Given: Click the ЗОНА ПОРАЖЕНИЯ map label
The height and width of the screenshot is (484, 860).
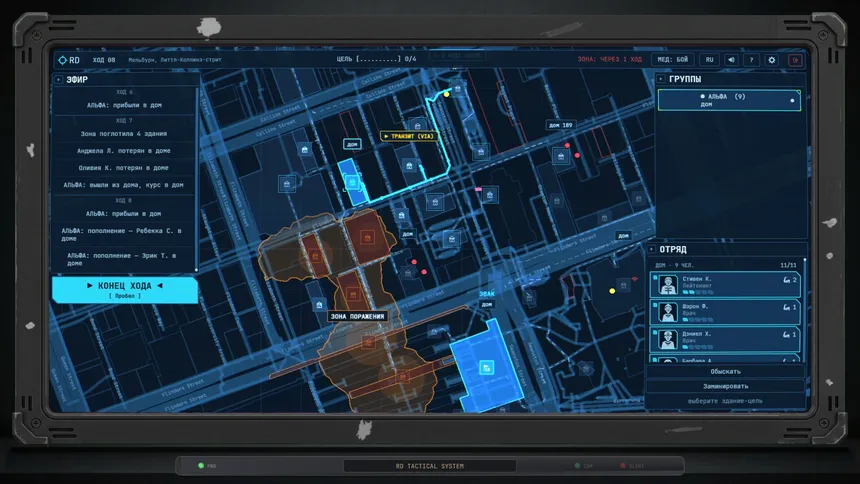Looking at the screenshot, I should 358,317.
